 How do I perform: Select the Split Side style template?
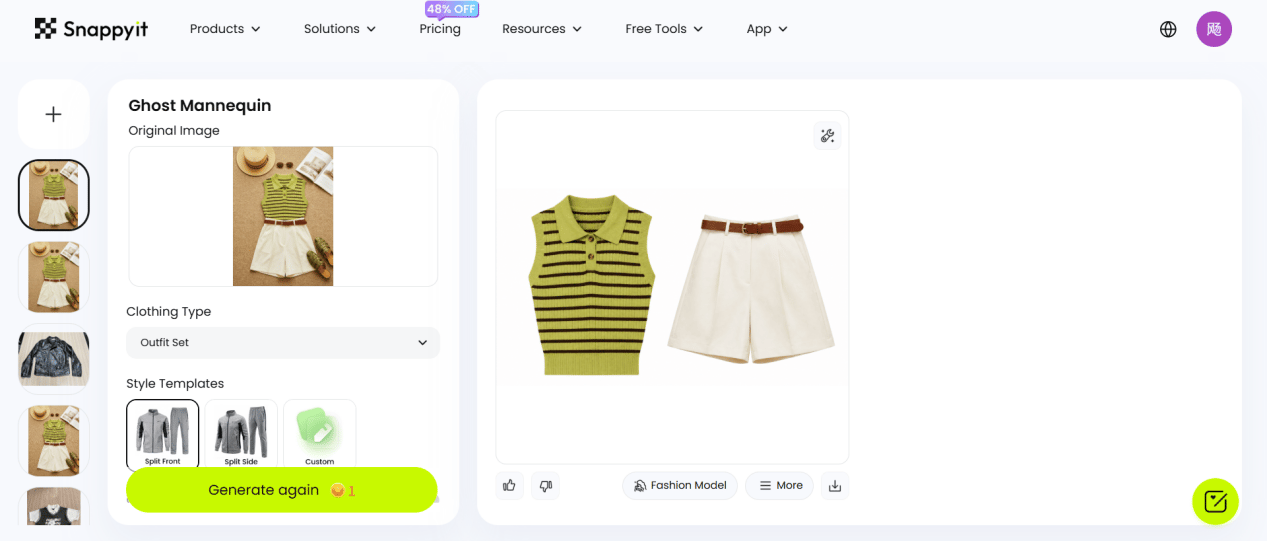242,435
